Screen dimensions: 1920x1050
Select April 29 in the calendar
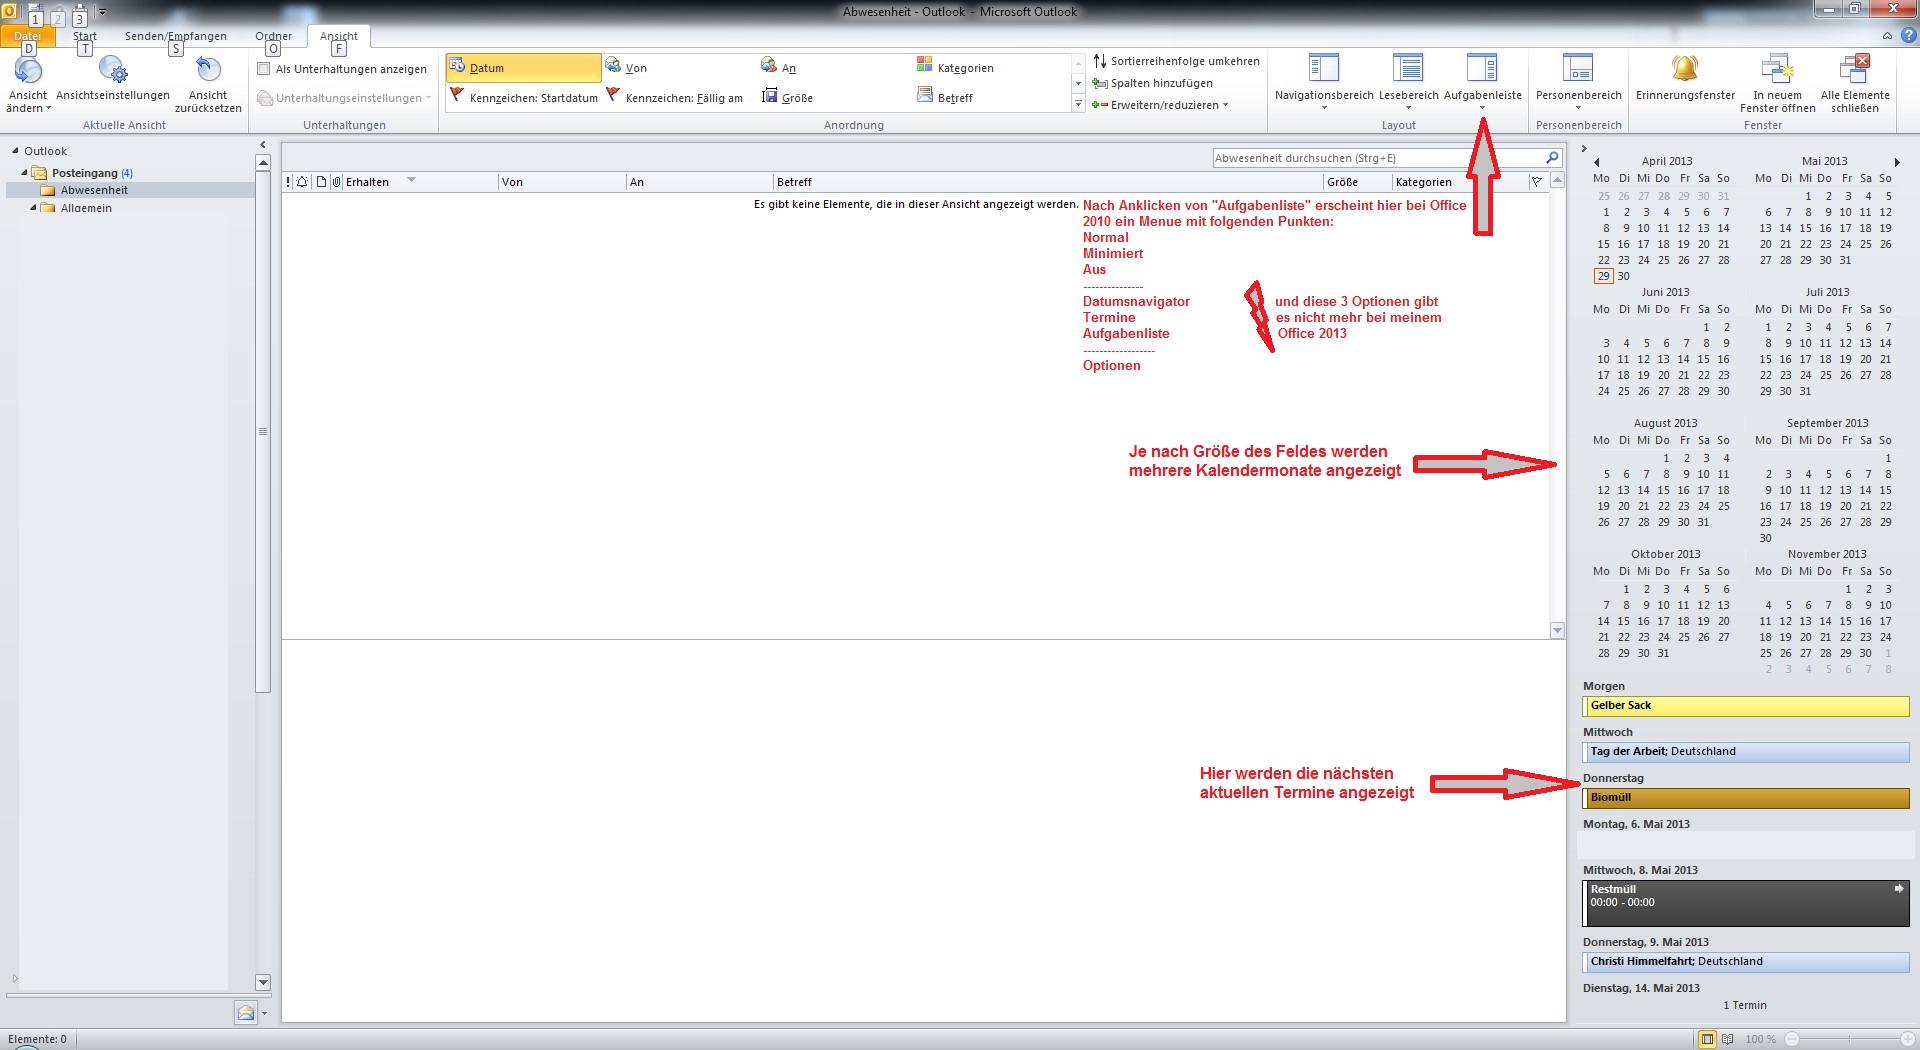click(1603, 276)
